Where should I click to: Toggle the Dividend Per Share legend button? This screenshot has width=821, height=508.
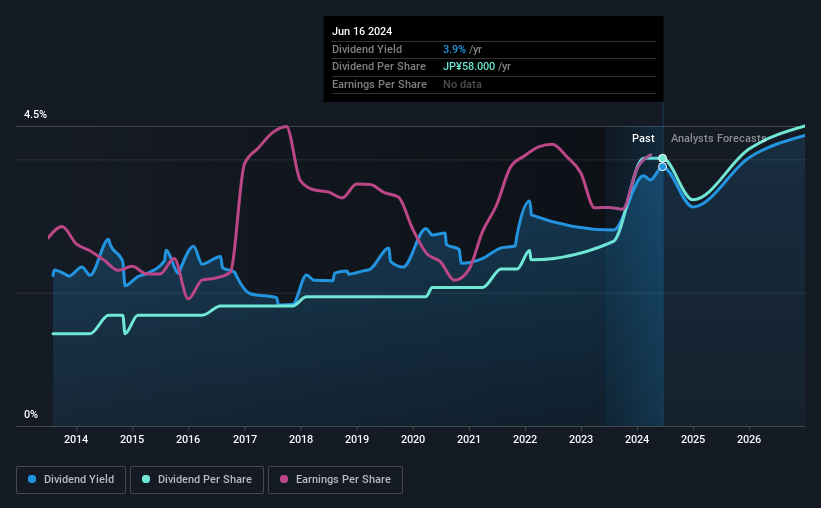(x=197, y=480)
